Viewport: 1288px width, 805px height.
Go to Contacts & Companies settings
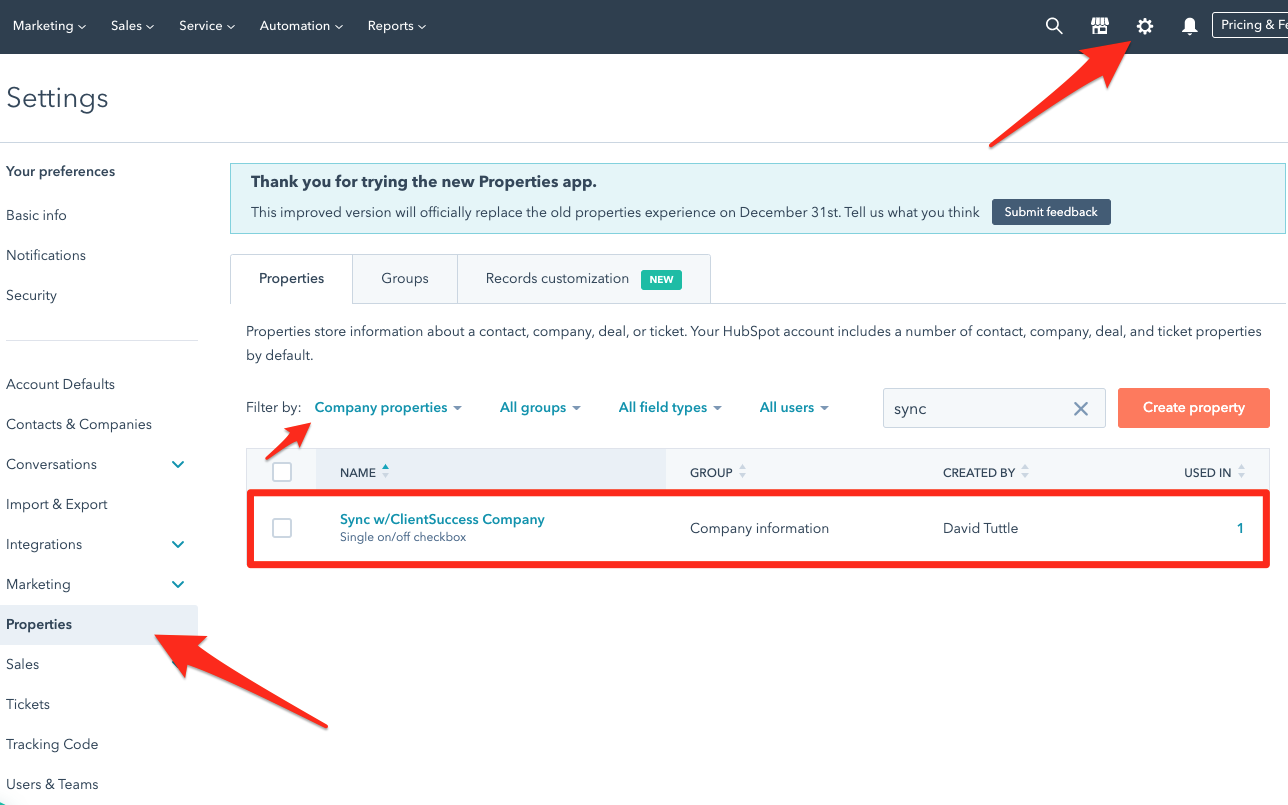click(79, 424)
